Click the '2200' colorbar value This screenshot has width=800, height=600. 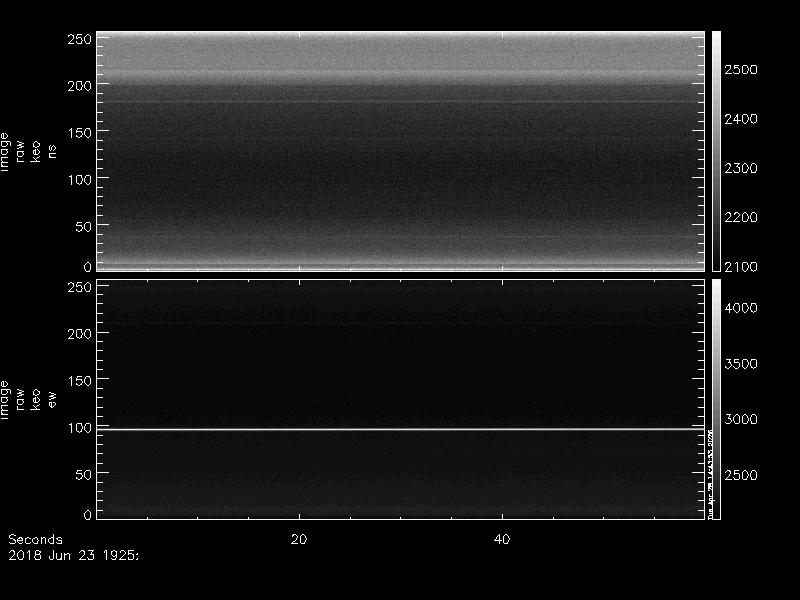tap(741, 217)
